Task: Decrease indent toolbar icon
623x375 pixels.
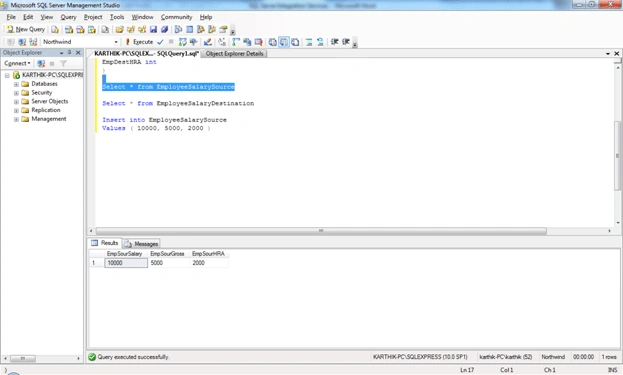Action: point(335,42)
